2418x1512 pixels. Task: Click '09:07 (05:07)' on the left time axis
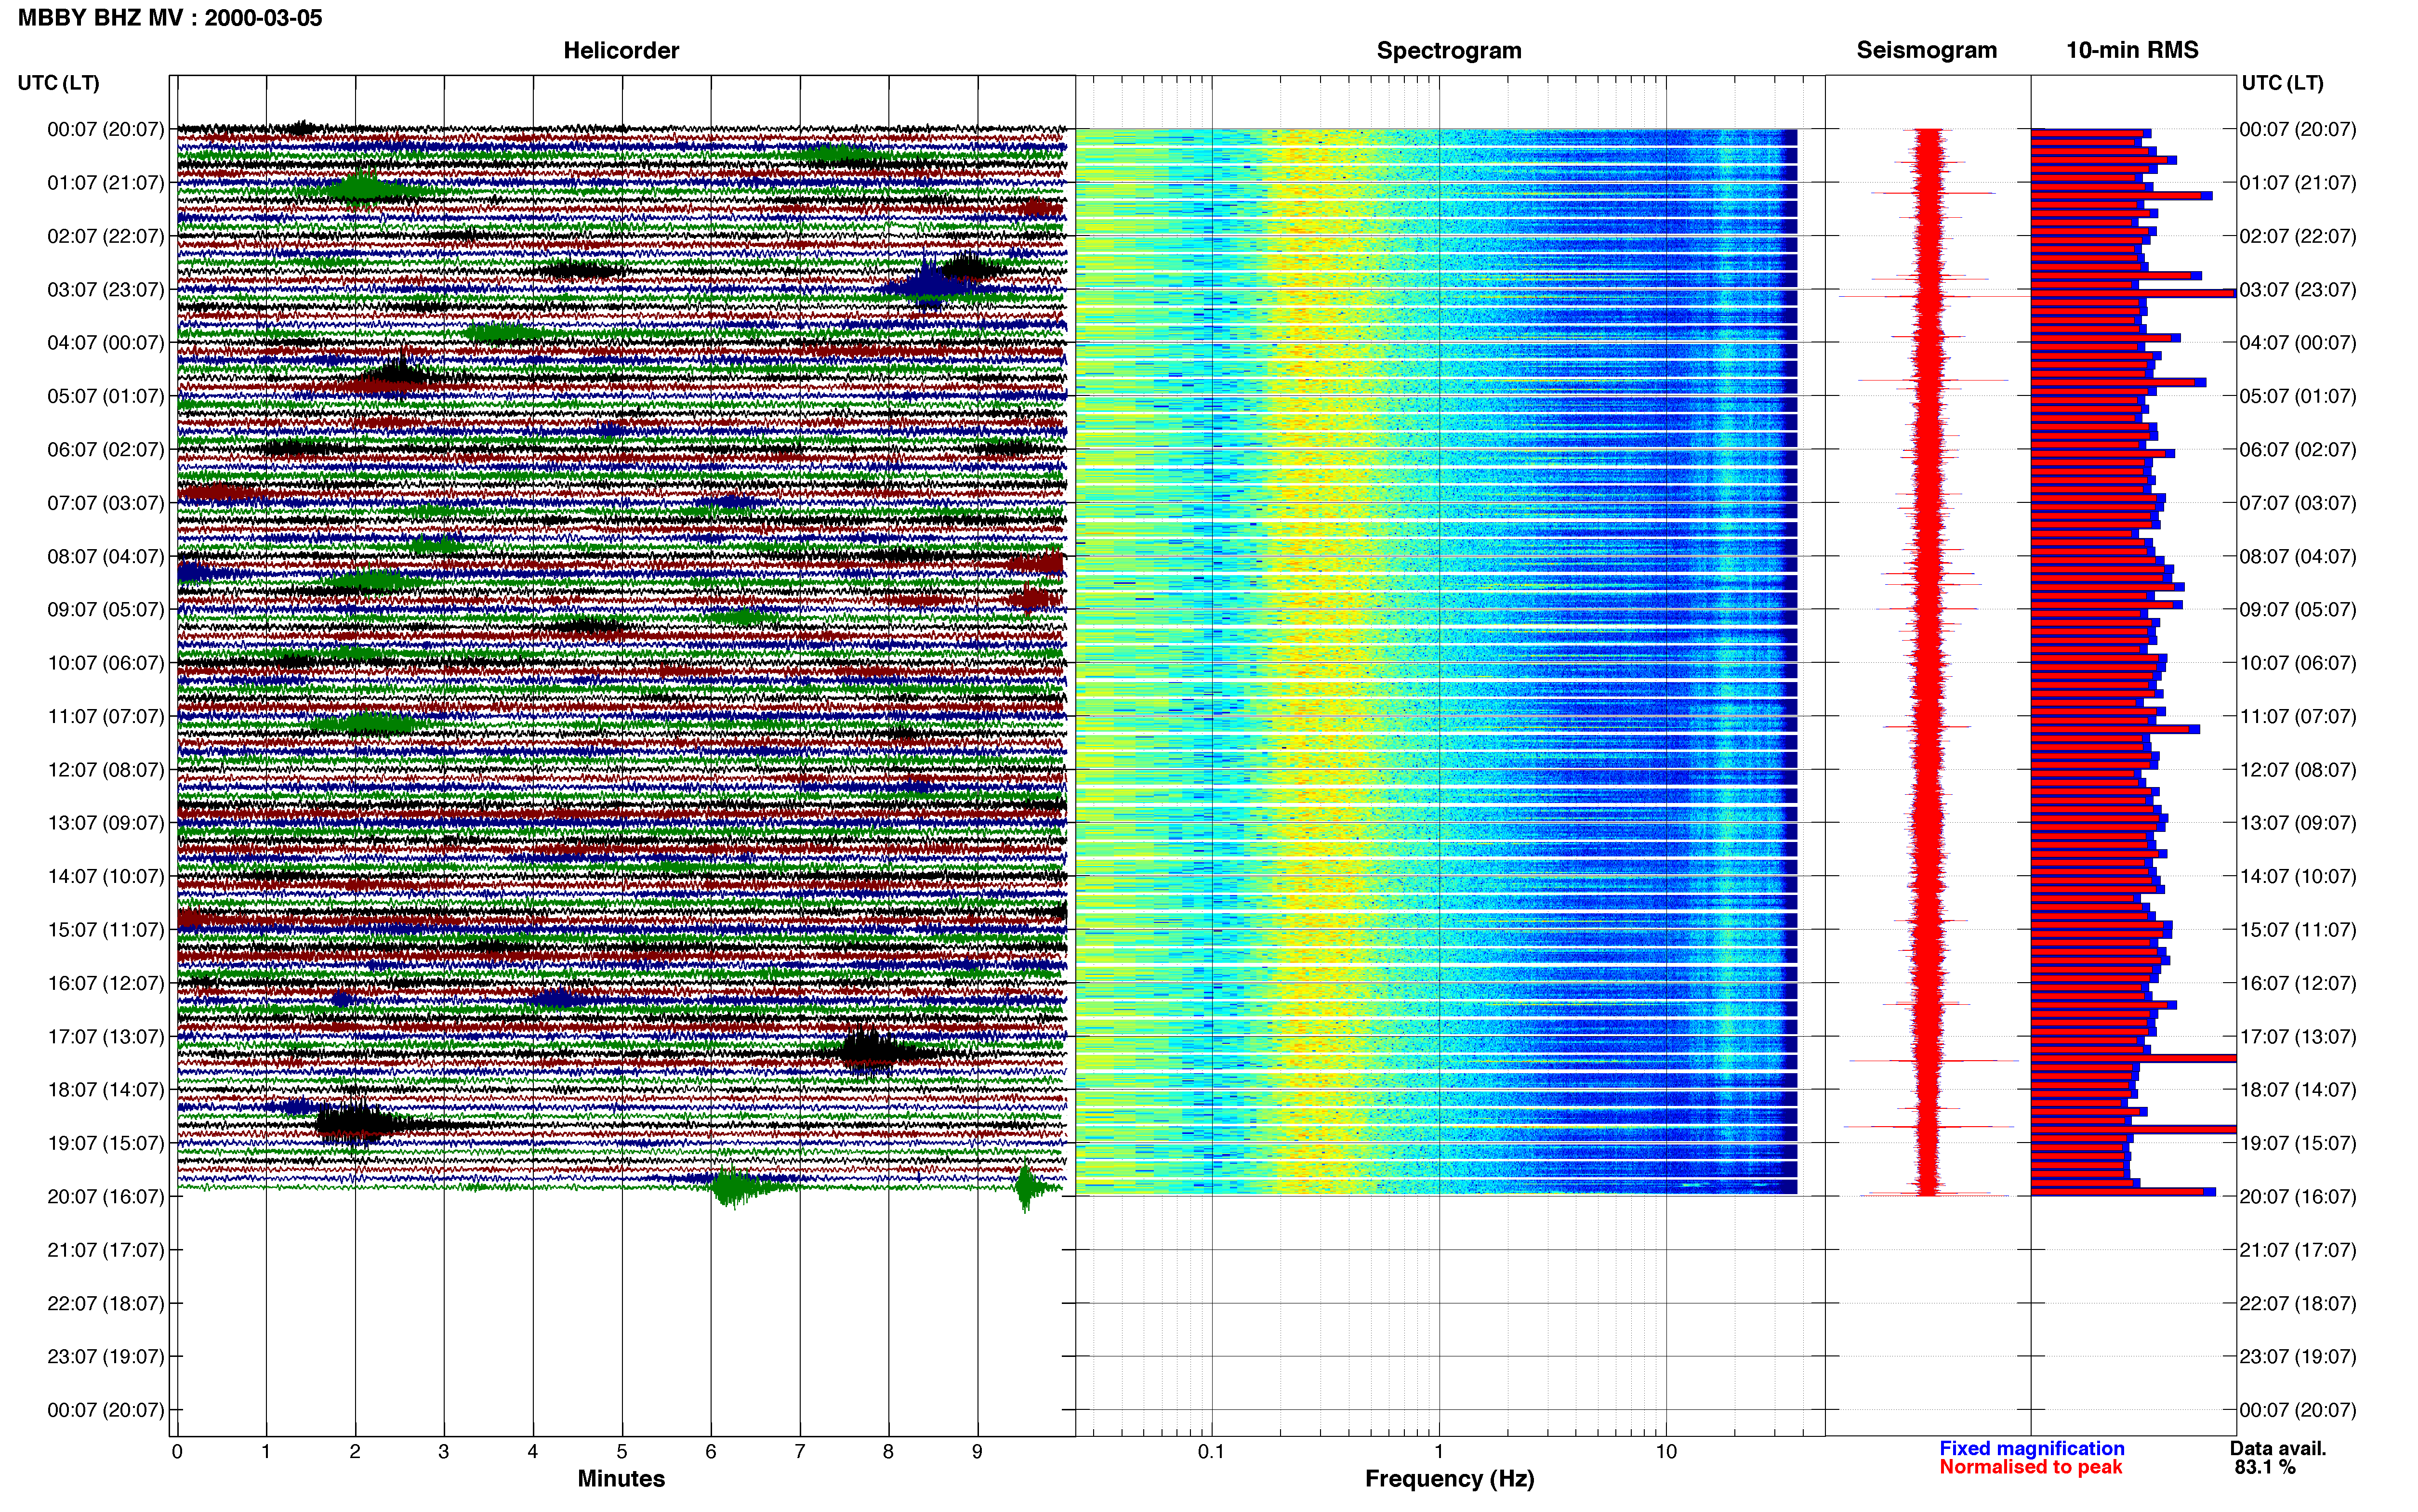(x=105, y=610)
